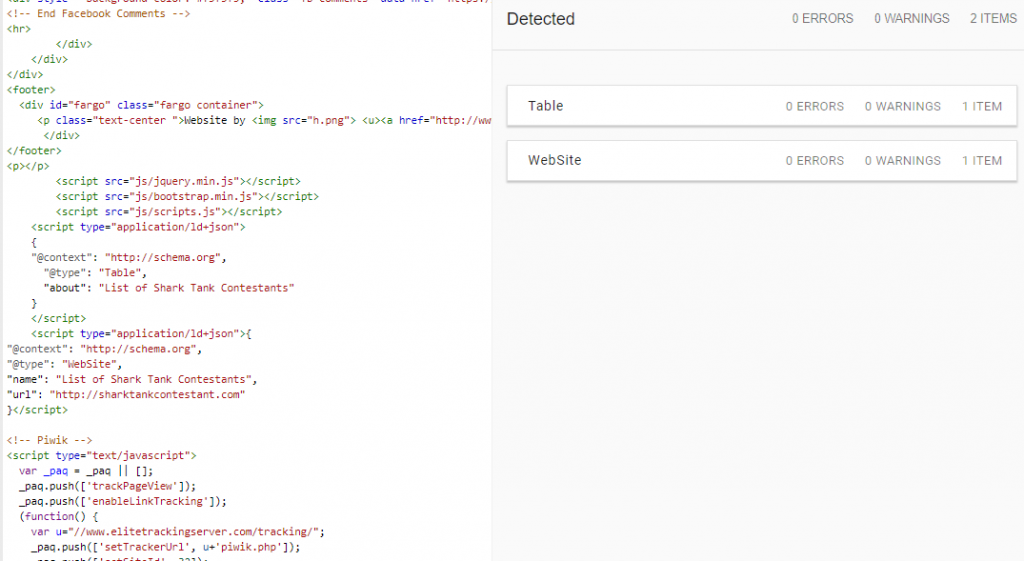Click the first "@context" schema.org line
Screen dimensions: 1024x561
pyautogui.click(x=129, y=257)
